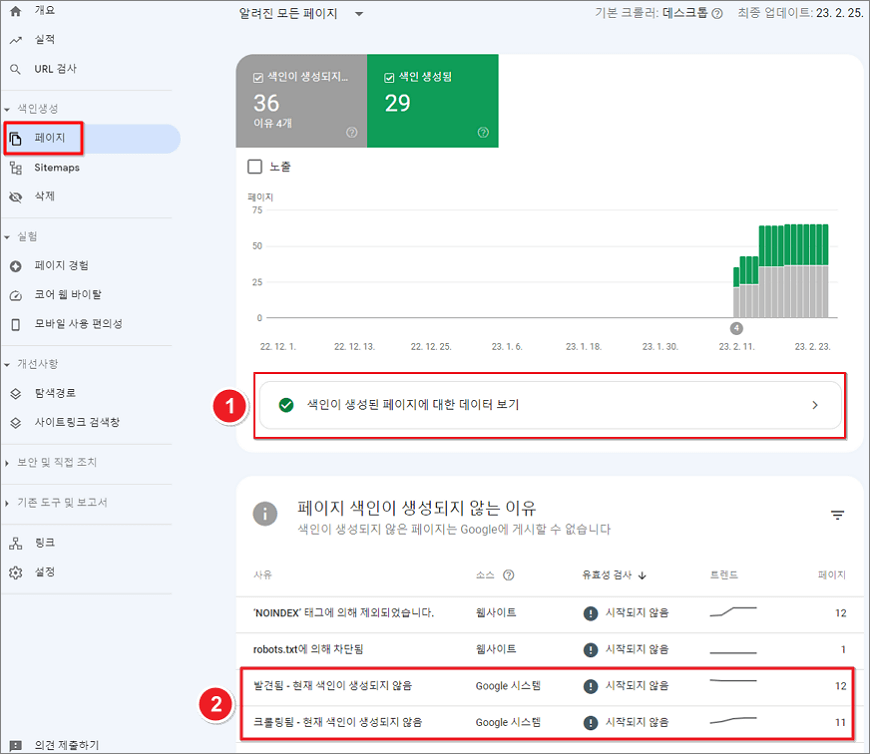Click the 사이트링크 검색창 layers icon

click(16, 423)
